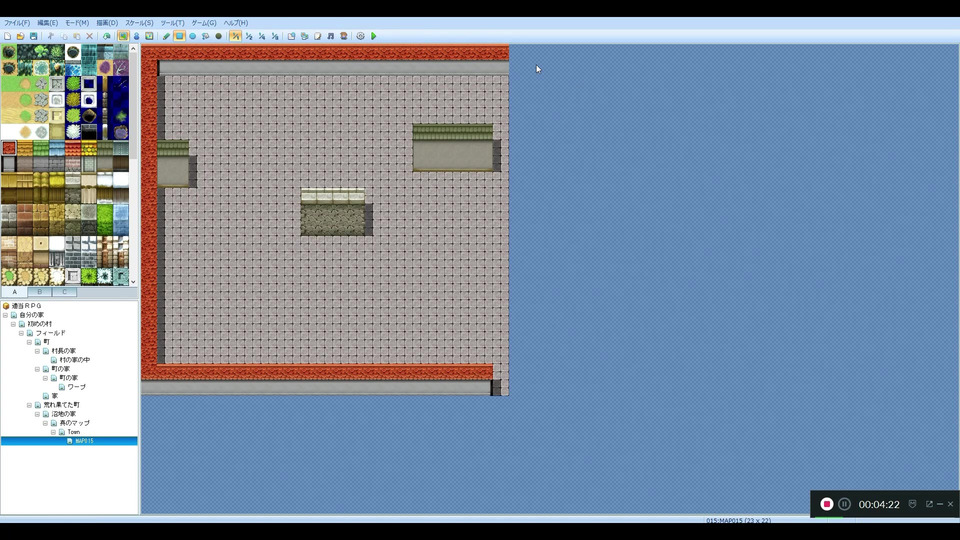Set map zoom scale to 1/2
This screenshot has width=960, height=540.
click(x=249, y=36)
